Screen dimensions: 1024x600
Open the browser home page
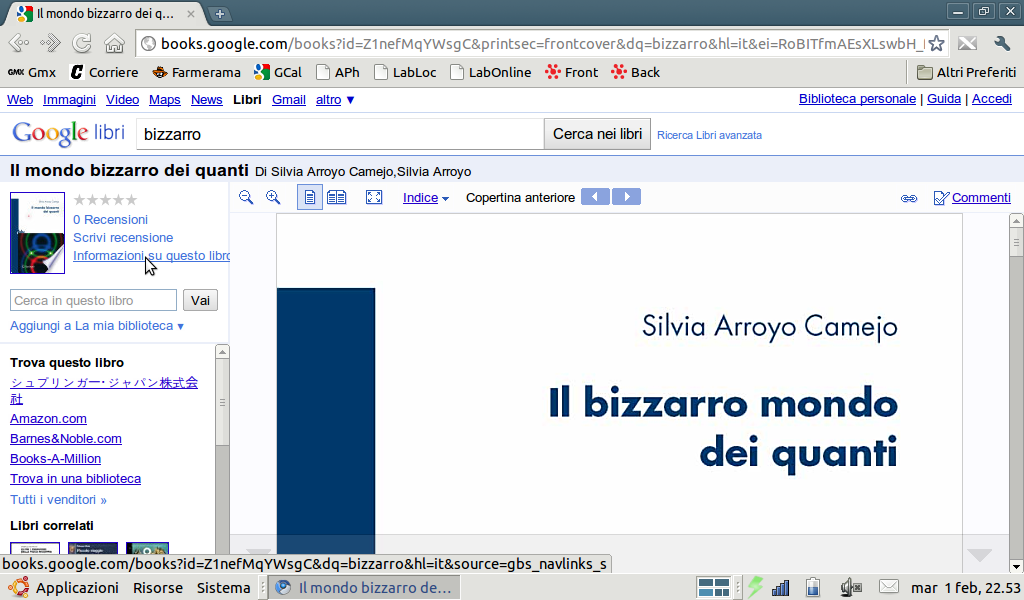coord(114,43)
